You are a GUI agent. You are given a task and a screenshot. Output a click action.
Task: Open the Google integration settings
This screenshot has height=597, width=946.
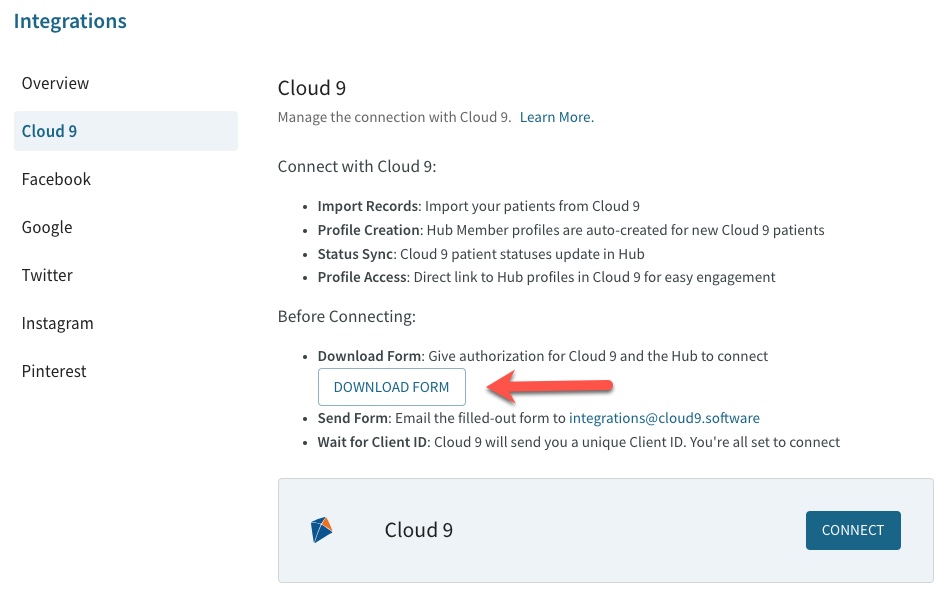coord(47,227)
